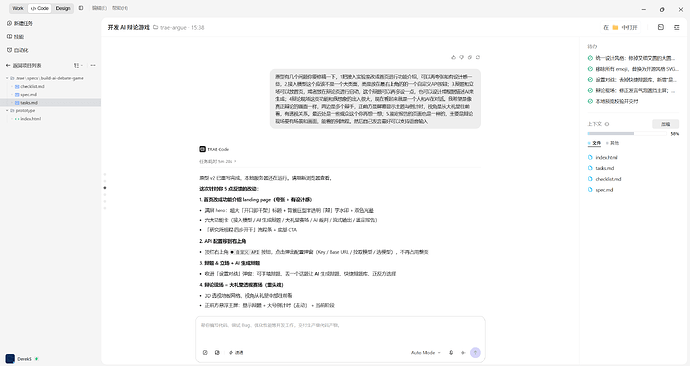Switch to the Work tab
Screen dimensions: 690x366
pos(18,8)
